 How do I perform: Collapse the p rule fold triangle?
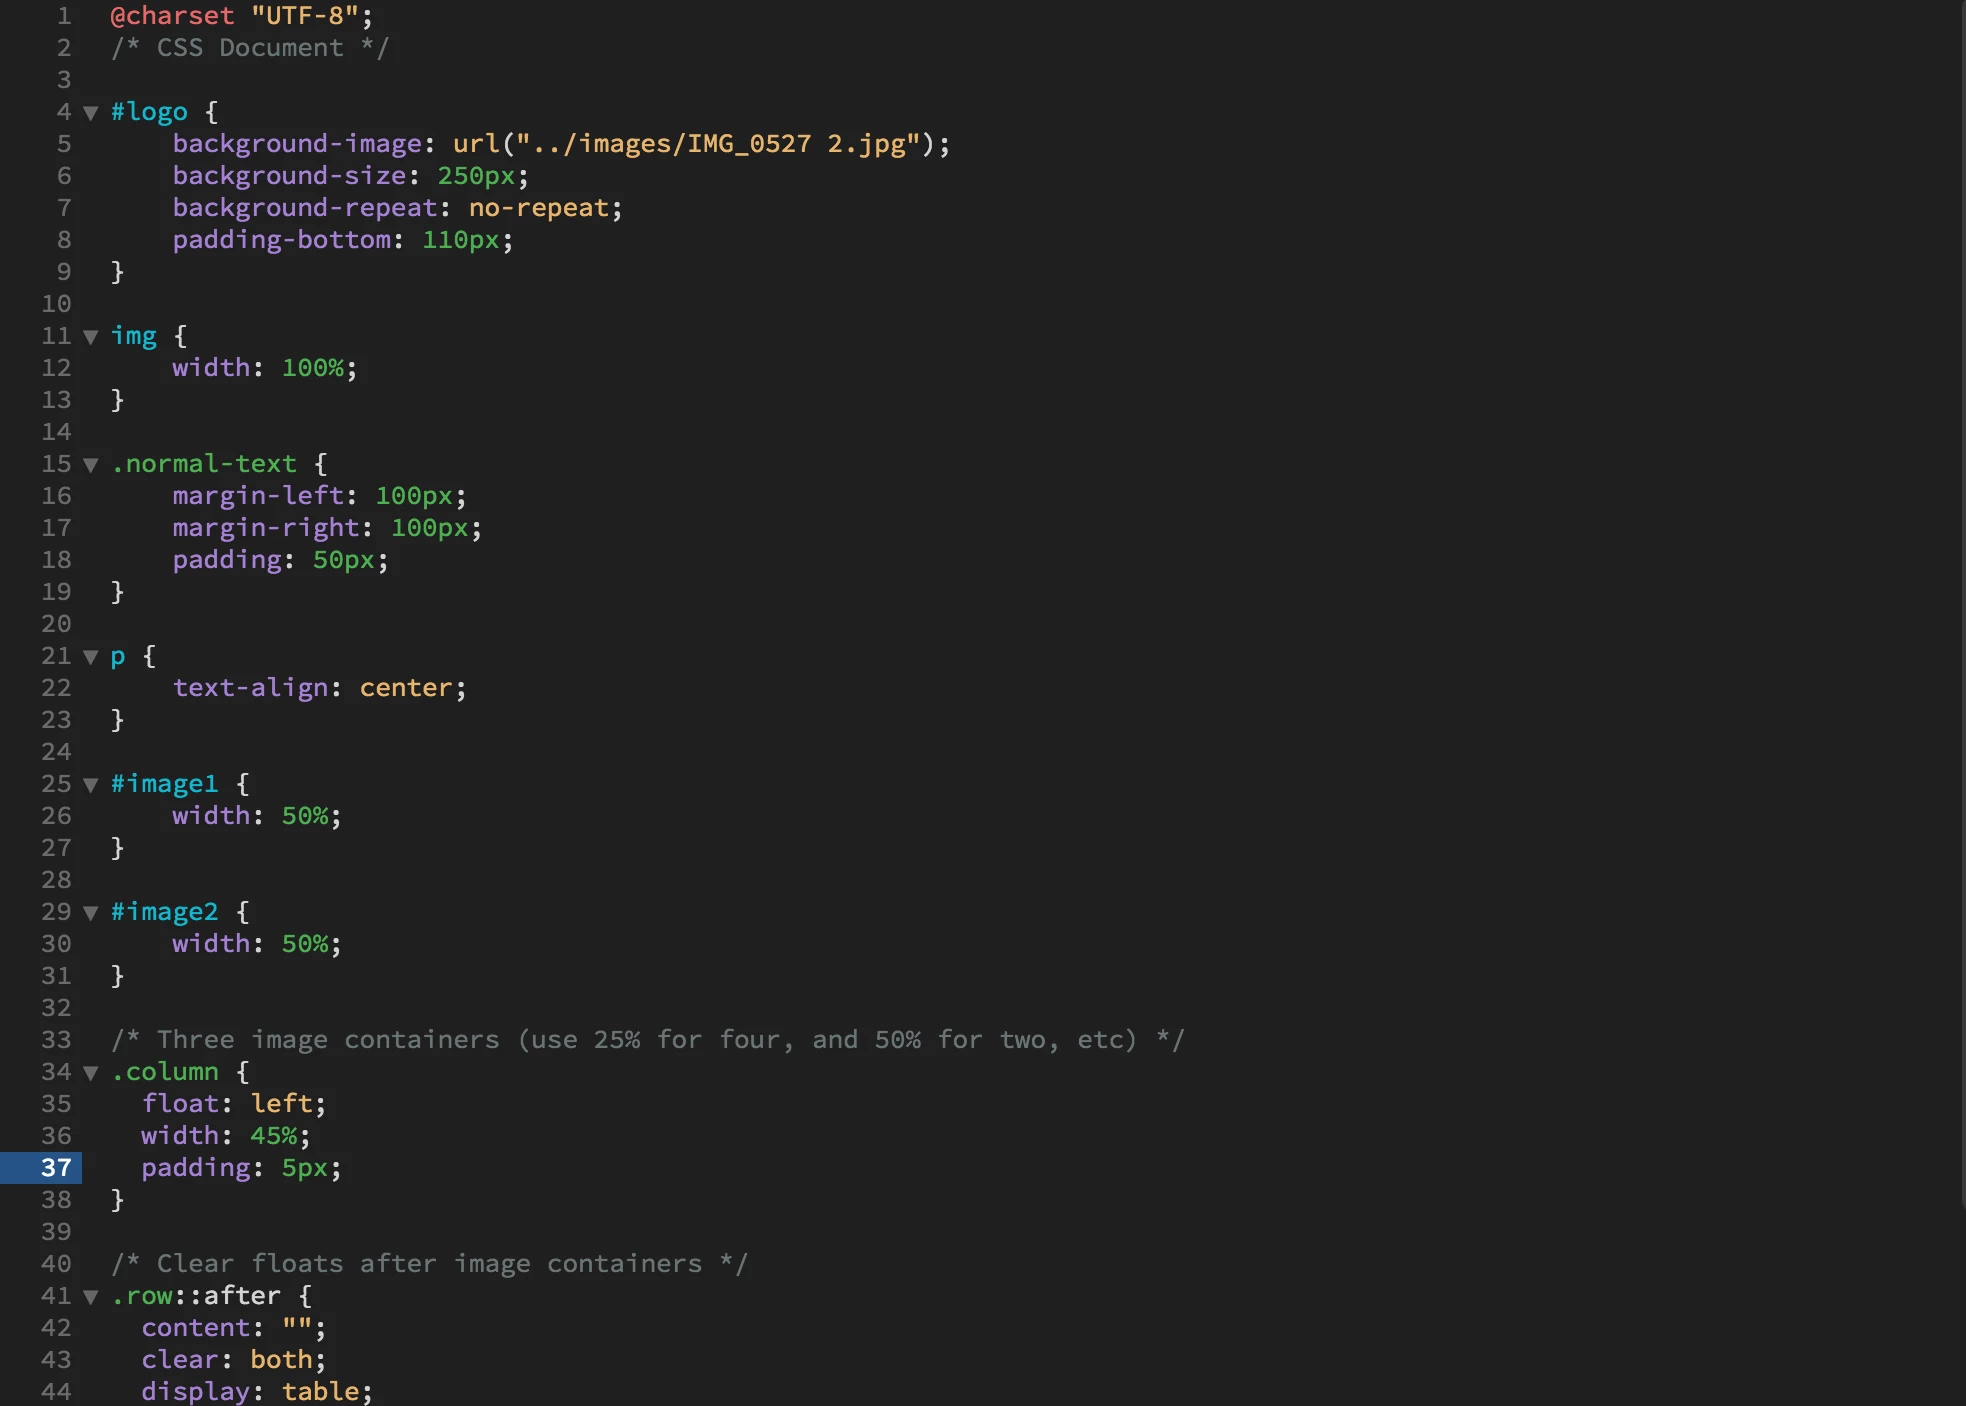tap(91, 657)
